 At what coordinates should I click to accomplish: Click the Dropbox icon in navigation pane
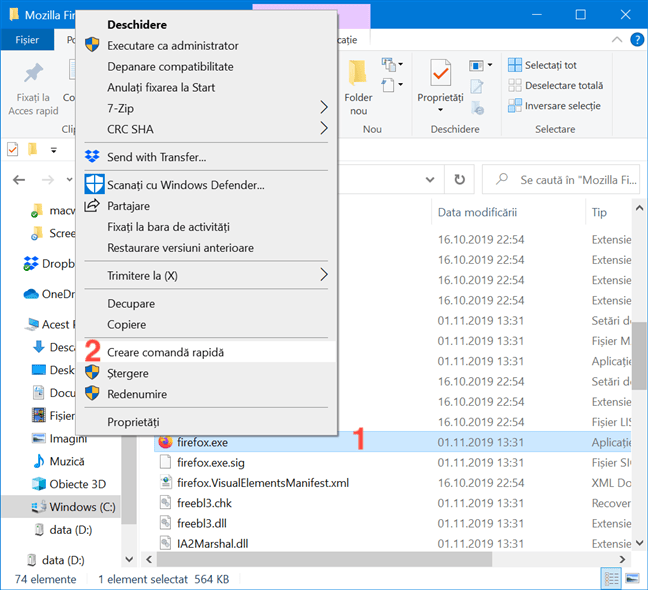[32, 264]
